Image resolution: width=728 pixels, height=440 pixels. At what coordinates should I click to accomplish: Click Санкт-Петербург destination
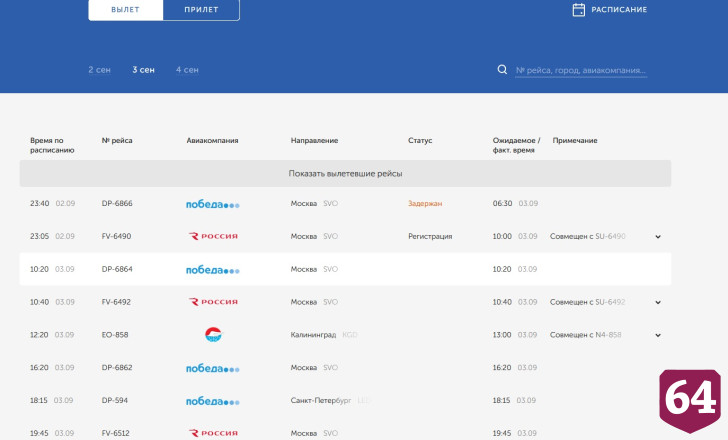[x=321, y=401]
